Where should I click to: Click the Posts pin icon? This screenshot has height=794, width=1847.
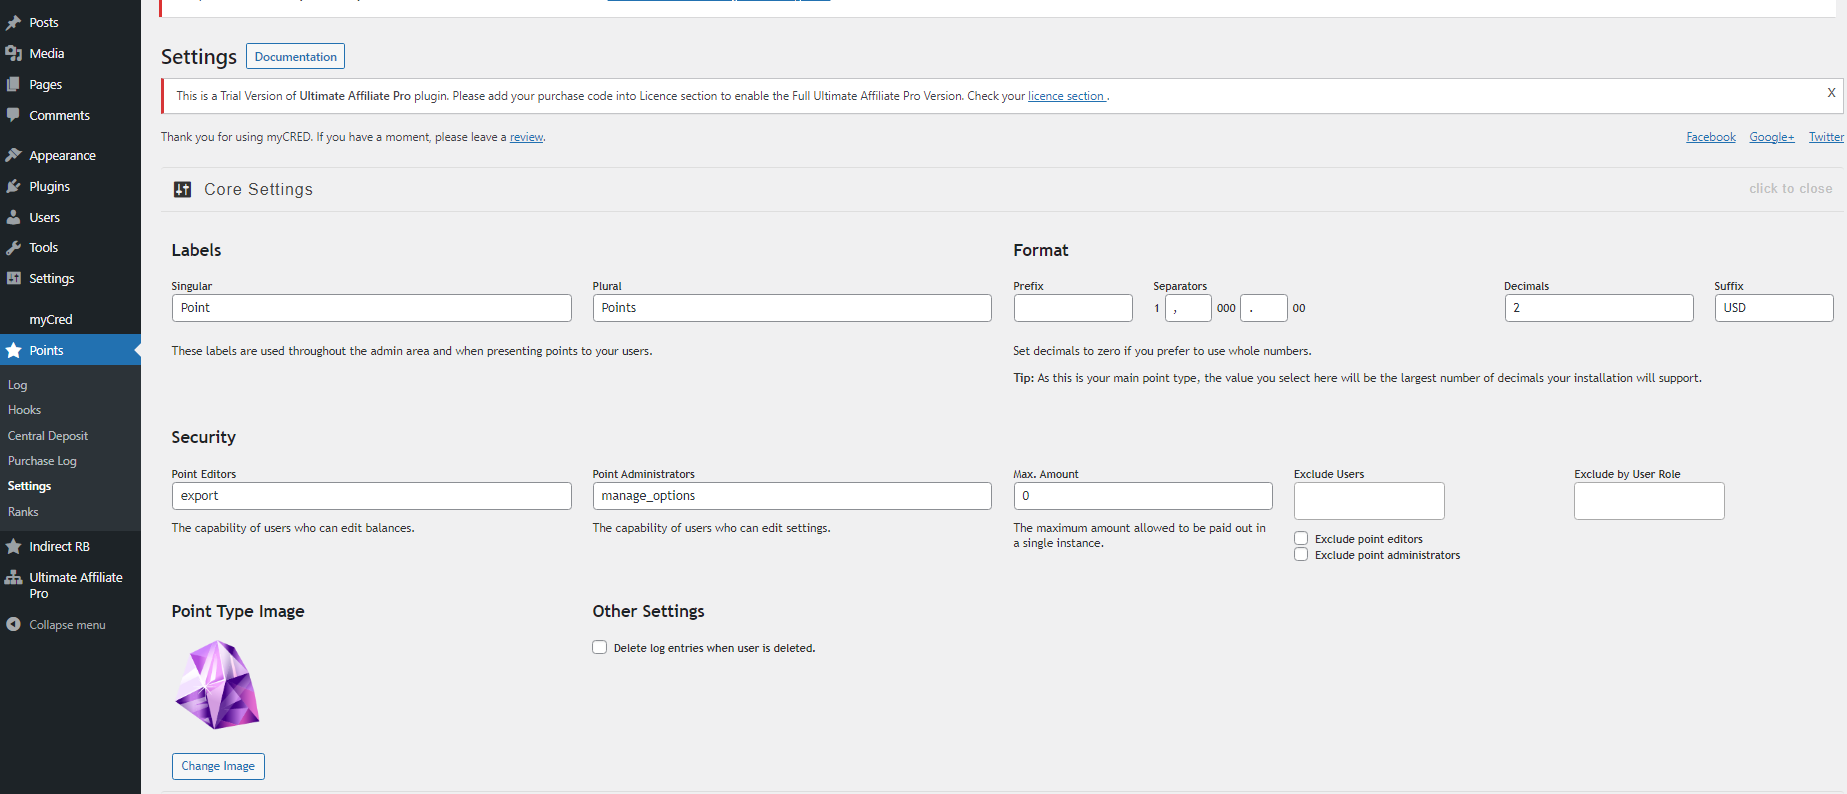pos(14,22)
